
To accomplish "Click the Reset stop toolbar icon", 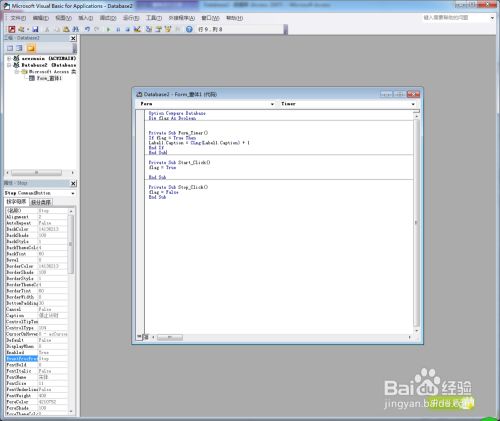I will 127,29.
